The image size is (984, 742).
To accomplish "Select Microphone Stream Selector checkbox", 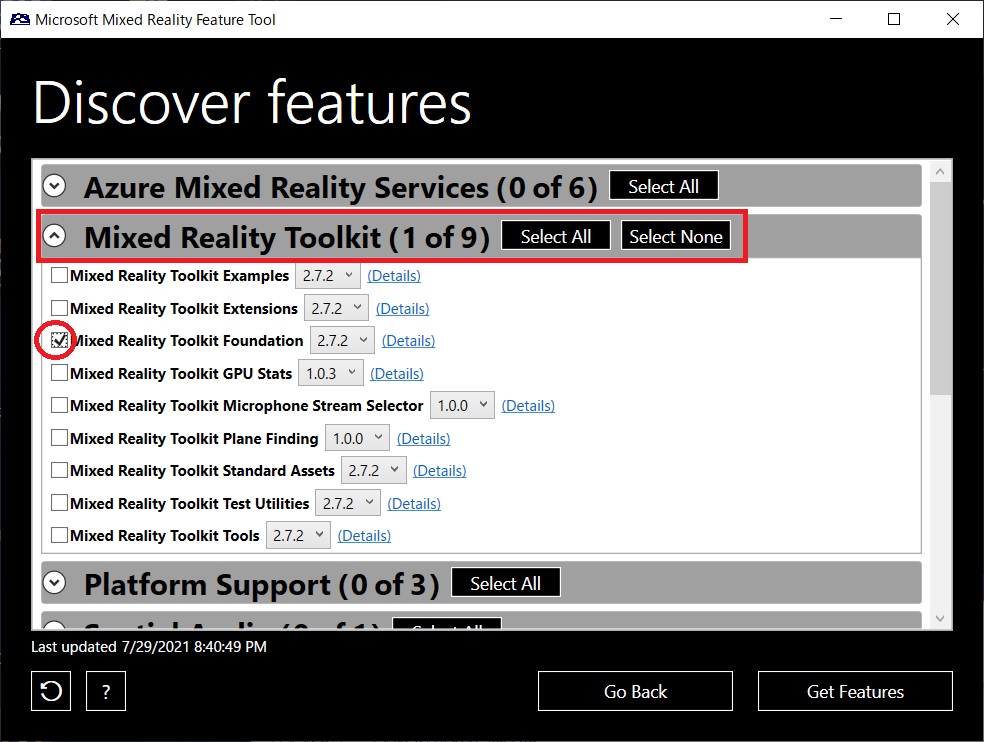I will (x=59, y=405).
